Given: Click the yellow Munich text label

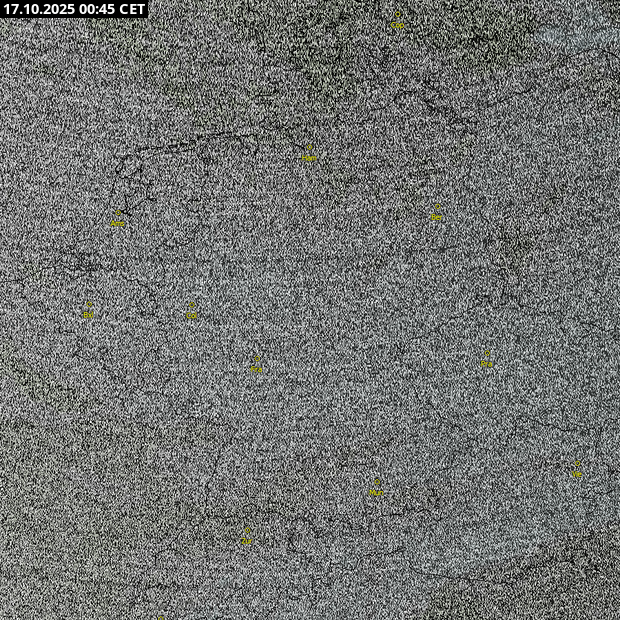Looking at the screenshot, I should (x=377, y=492).
